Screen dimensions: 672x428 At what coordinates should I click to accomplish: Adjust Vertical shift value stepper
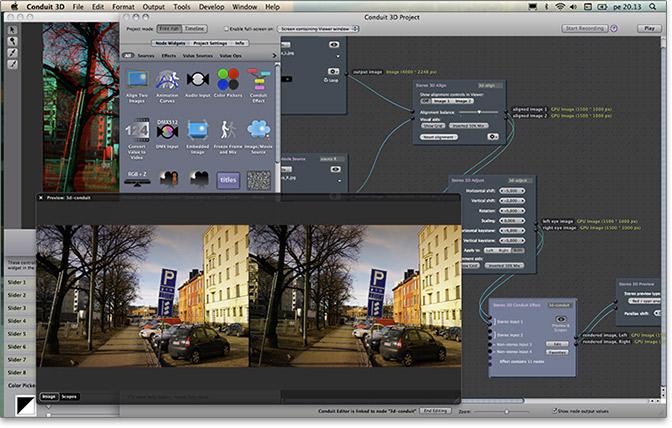512,201
